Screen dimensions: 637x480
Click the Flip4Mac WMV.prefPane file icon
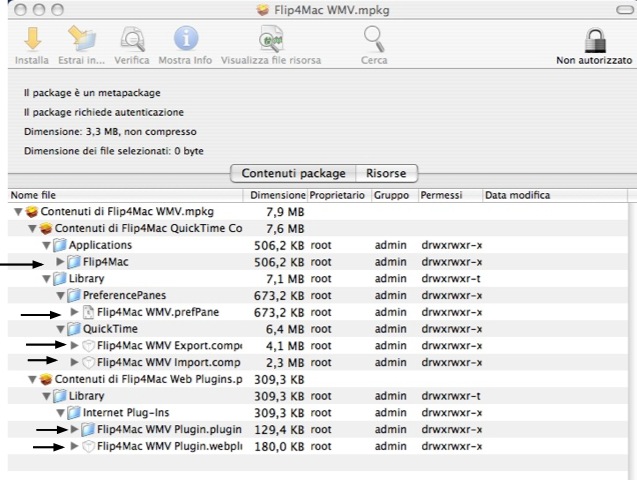tap(88, 312)
